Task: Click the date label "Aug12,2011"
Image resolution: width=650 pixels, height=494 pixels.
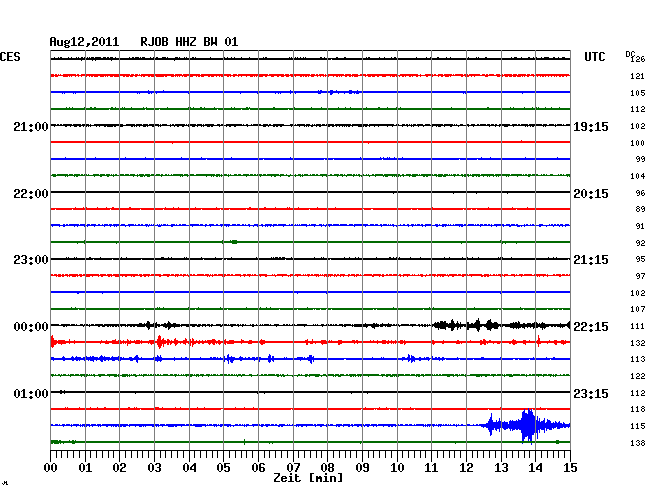Action: [x=84, y=42]
